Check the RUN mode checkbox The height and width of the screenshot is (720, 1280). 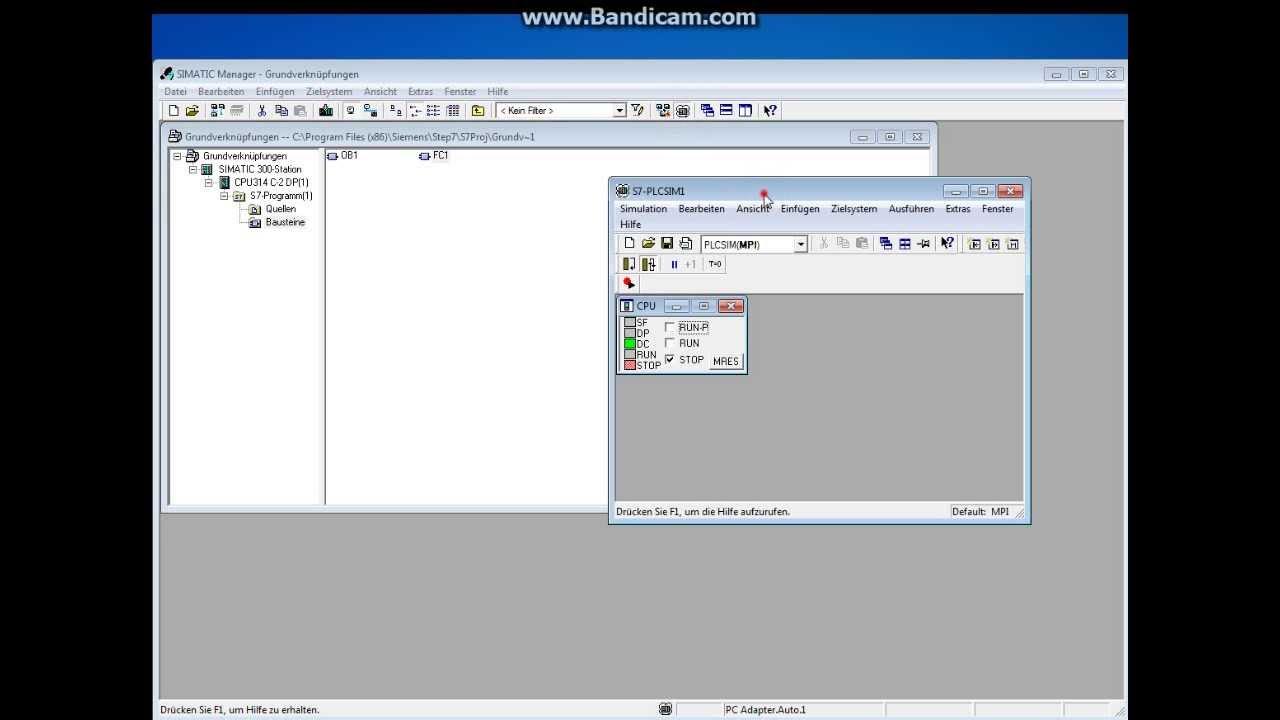point(670,343)
